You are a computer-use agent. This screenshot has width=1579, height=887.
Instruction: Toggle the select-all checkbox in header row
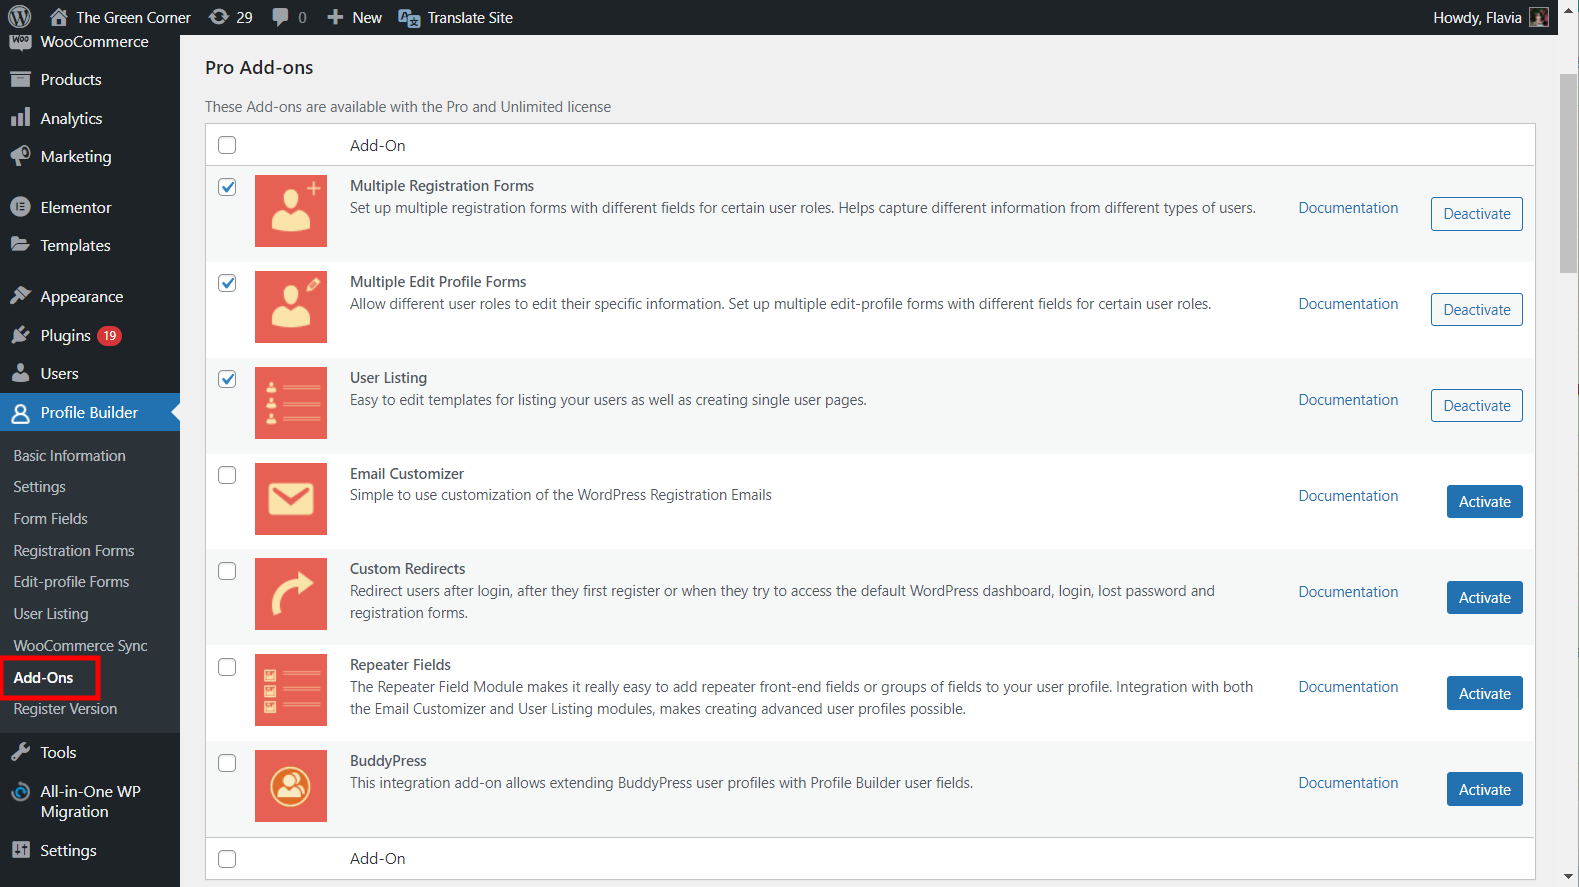pyautogui.click(x=228, y=145)
